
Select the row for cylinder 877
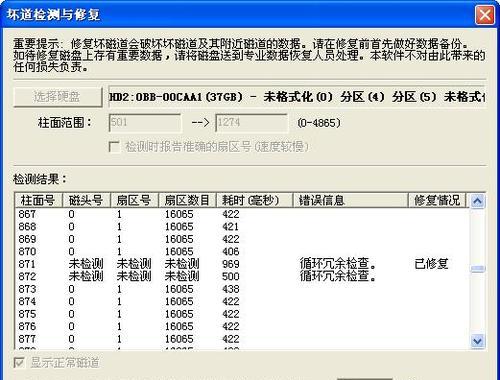(x=242, y=339)
